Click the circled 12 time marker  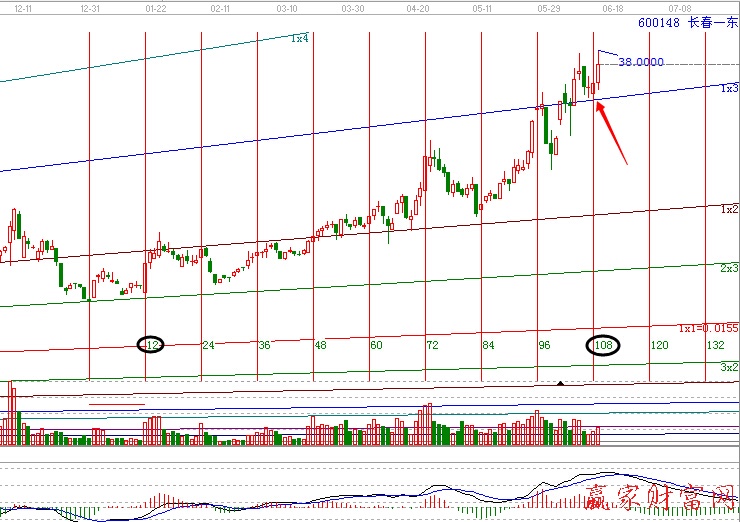(152, 345)
